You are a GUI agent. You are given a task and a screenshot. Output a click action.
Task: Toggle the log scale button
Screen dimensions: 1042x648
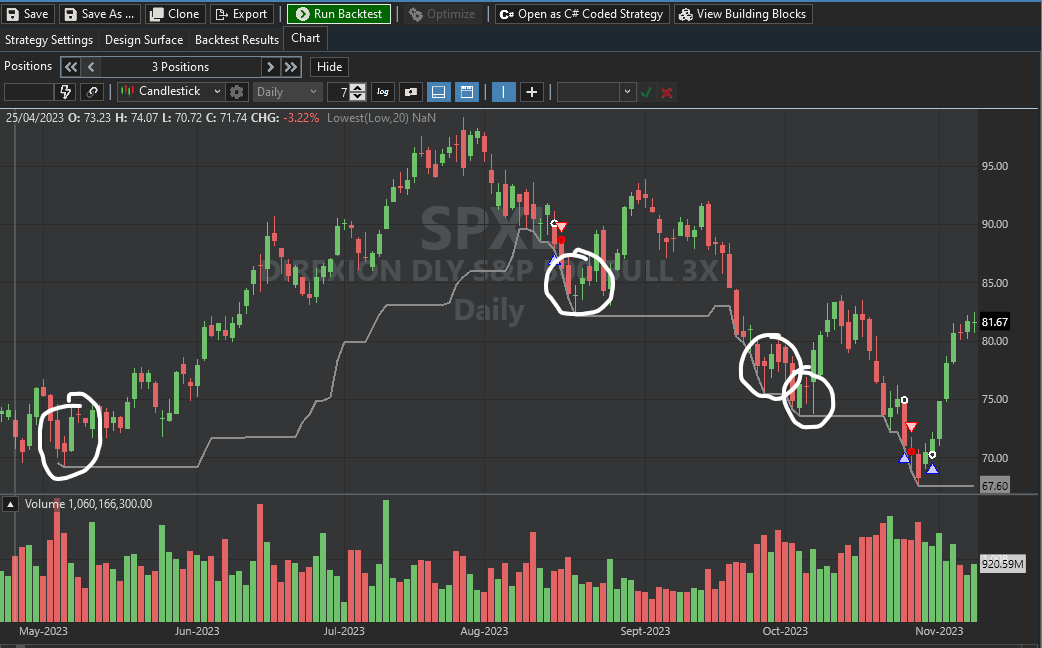tap(383, 92)
